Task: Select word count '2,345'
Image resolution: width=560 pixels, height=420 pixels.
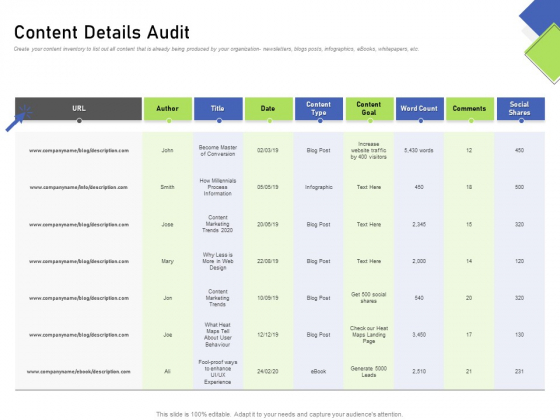Action: (x=419, y=225)
